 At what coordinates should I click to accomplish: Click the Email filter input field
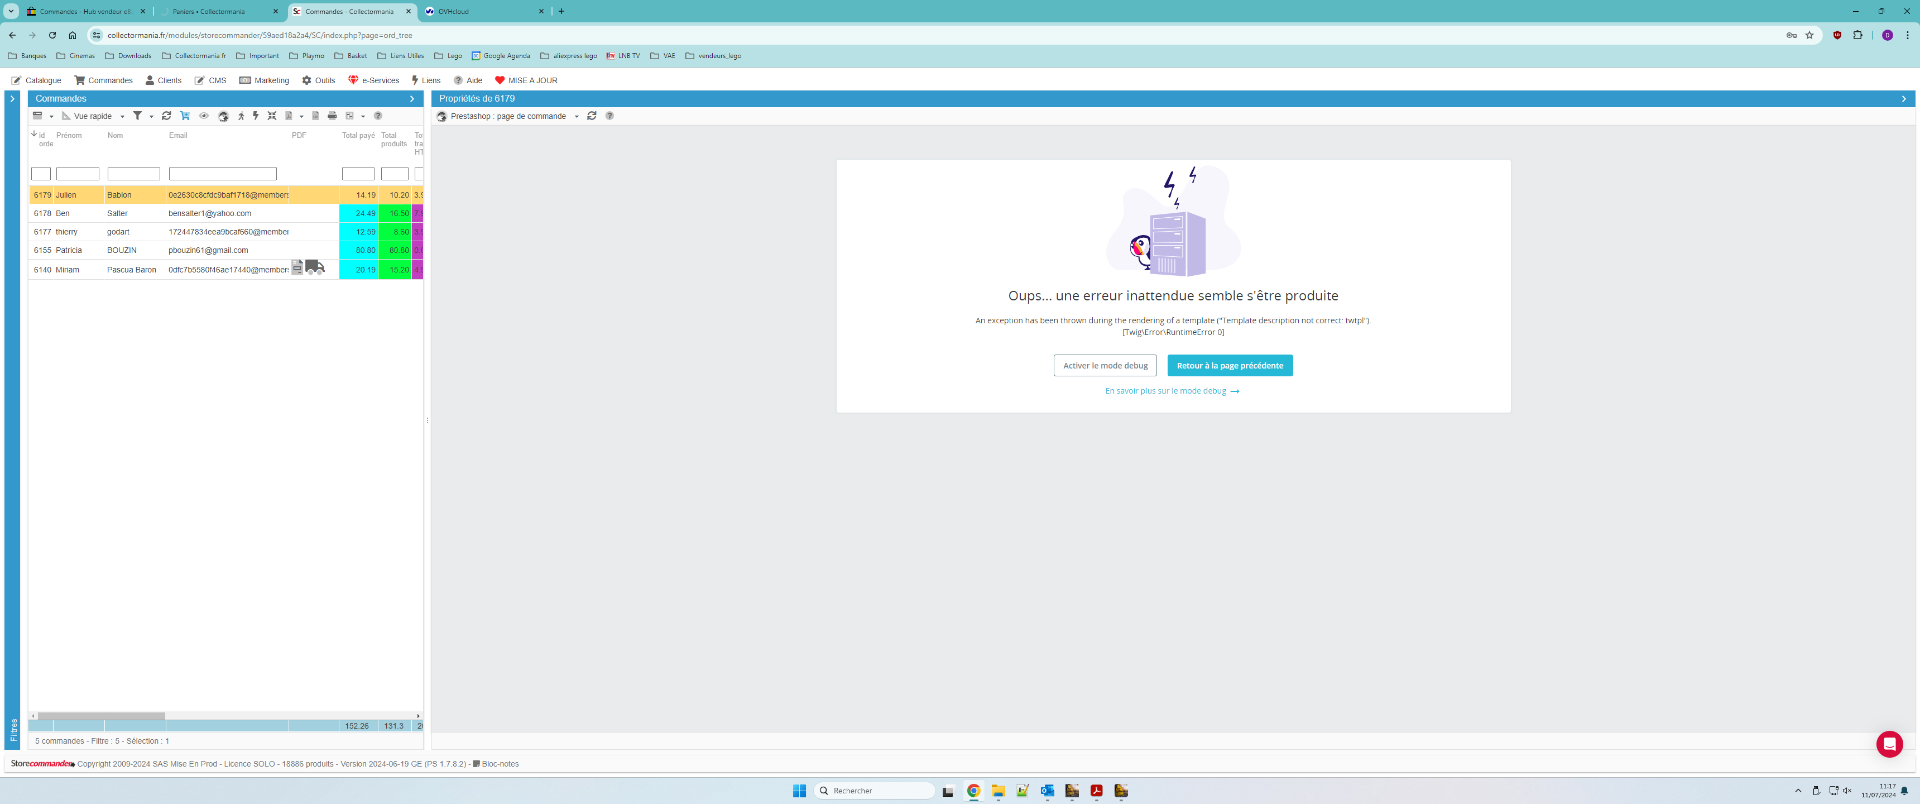(223, 174)
